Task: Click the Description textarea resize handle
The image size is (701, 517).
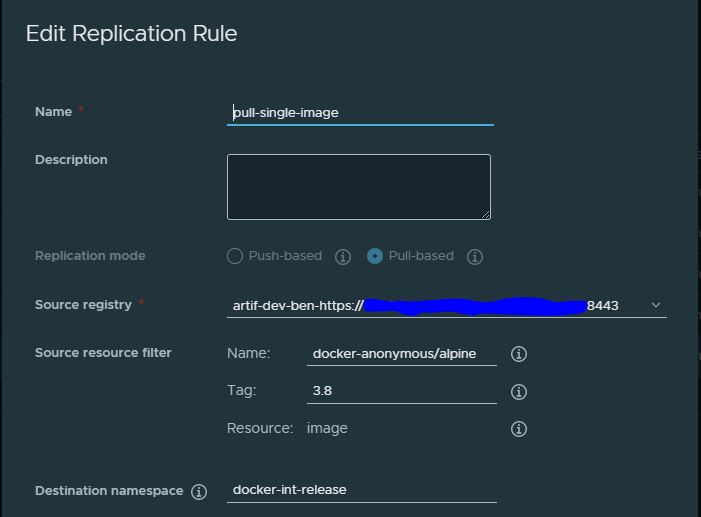Action: pyautogui.click(x=486, y=215)
